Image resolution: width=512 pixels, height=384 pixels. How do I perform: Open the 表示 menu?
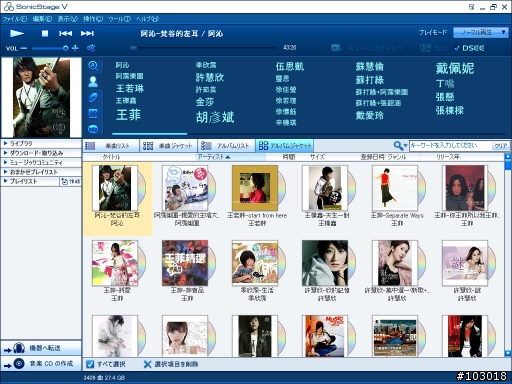pyautogui.click(x=68, y=19)
